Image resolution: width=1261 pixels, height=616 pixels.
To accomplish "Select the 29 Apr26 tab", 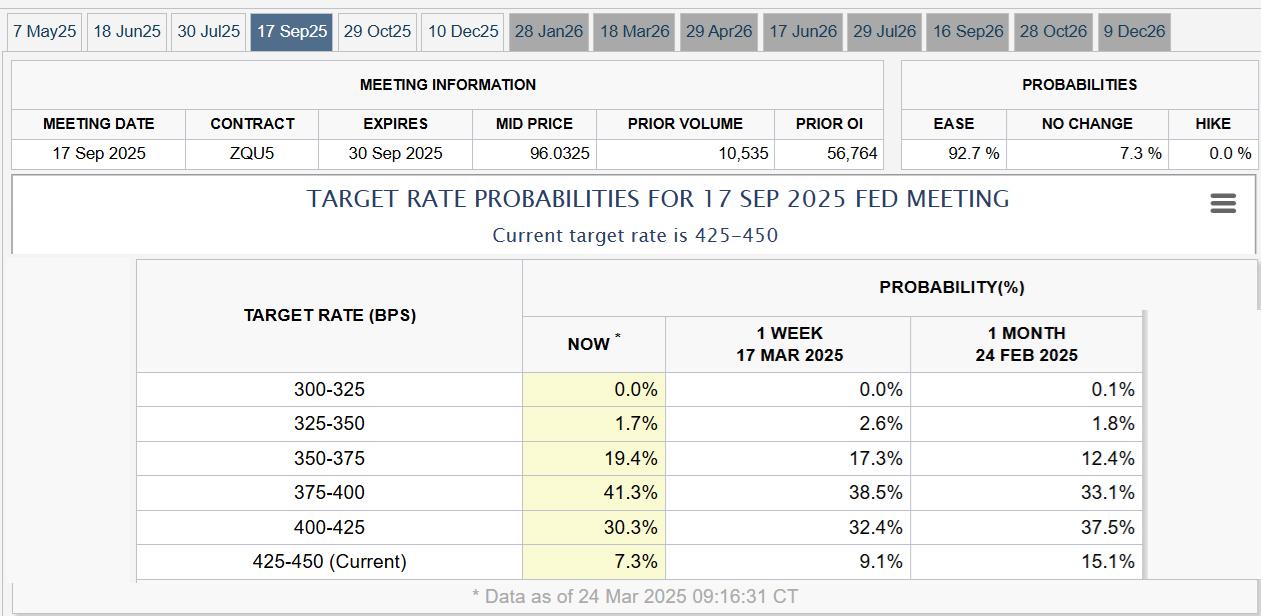I will (x=719, y=32).
